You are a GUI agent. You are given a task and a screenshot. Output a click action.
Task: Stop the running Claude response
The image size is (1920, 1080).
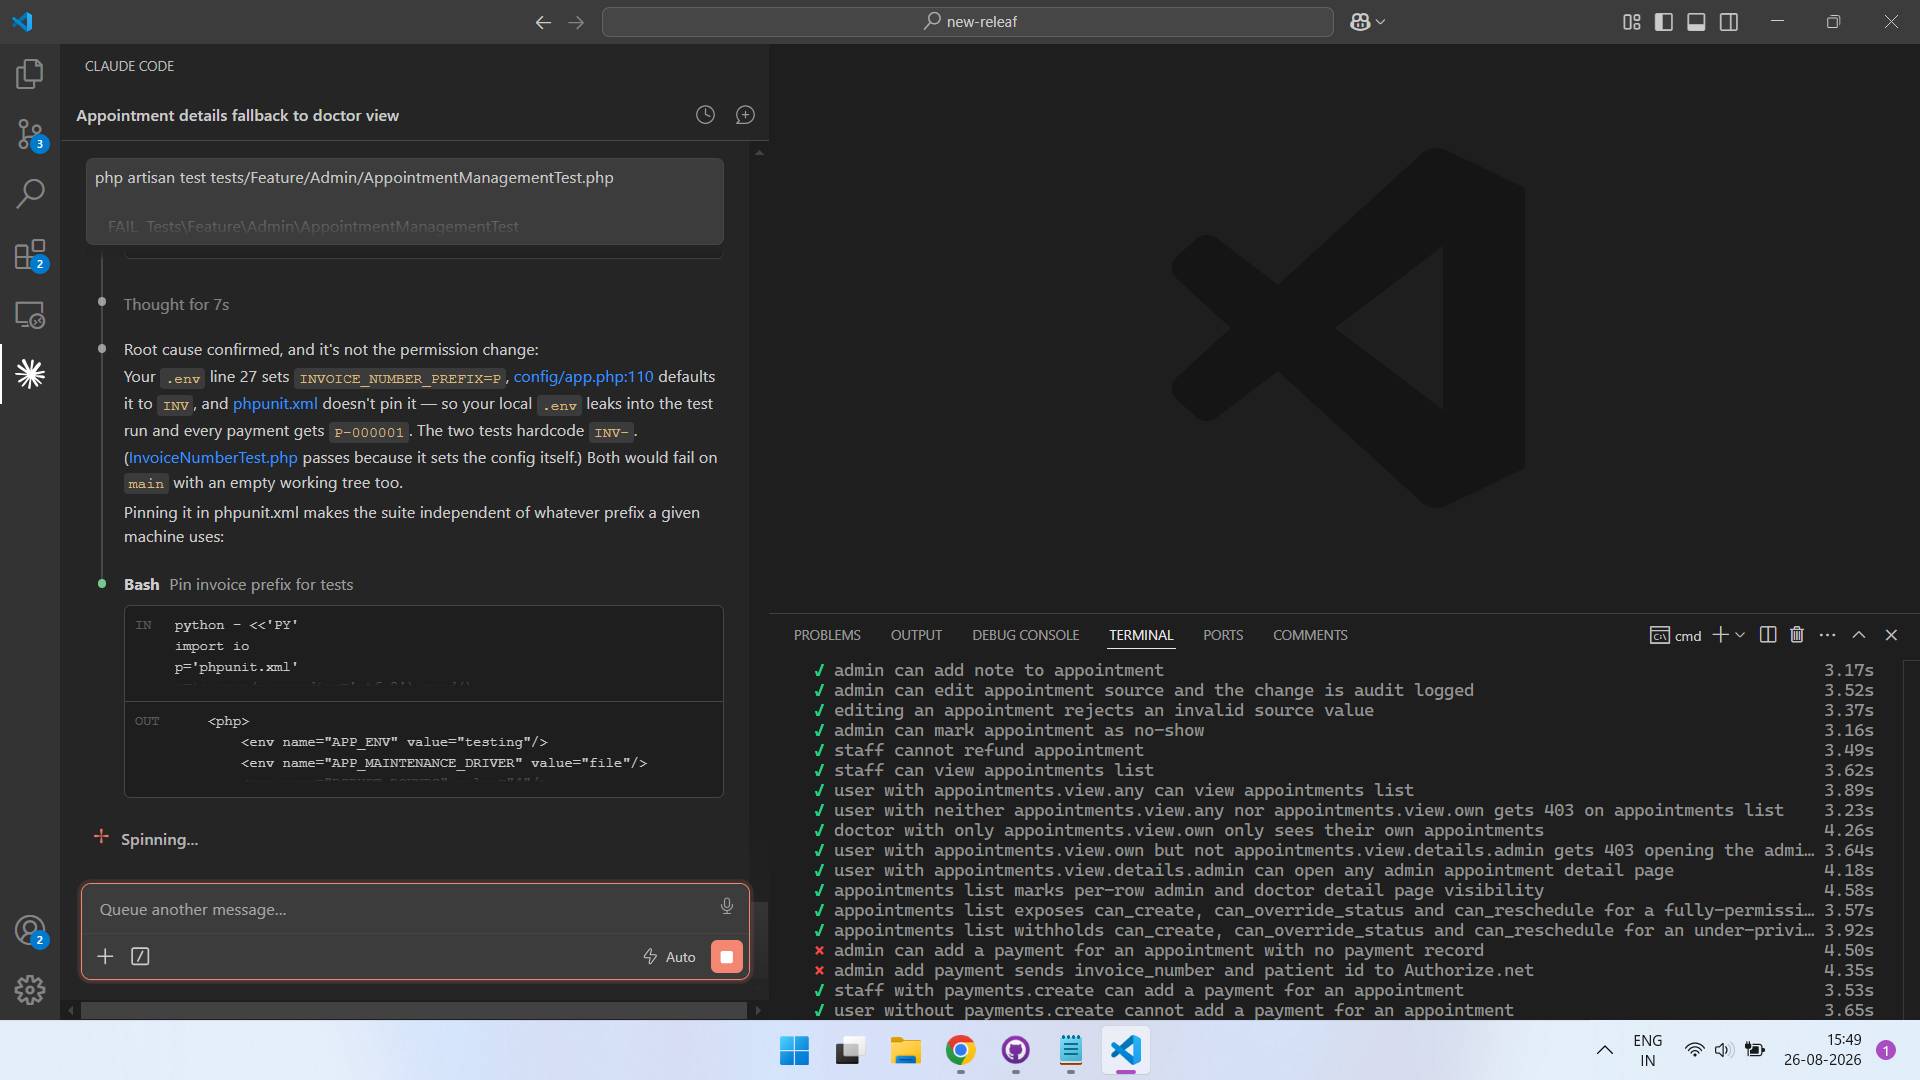[727, 957]
